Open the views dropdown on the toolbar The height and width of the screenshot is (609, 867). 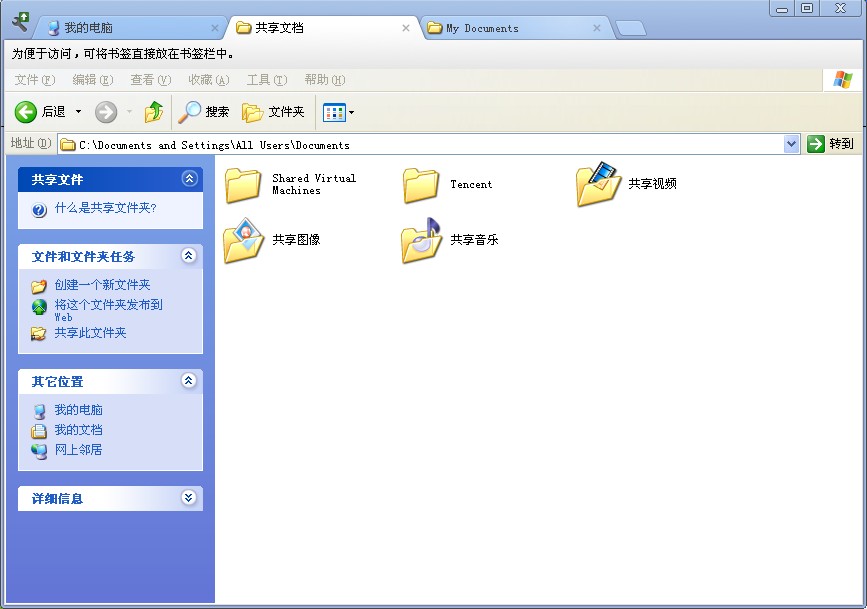tap(349, 112)
